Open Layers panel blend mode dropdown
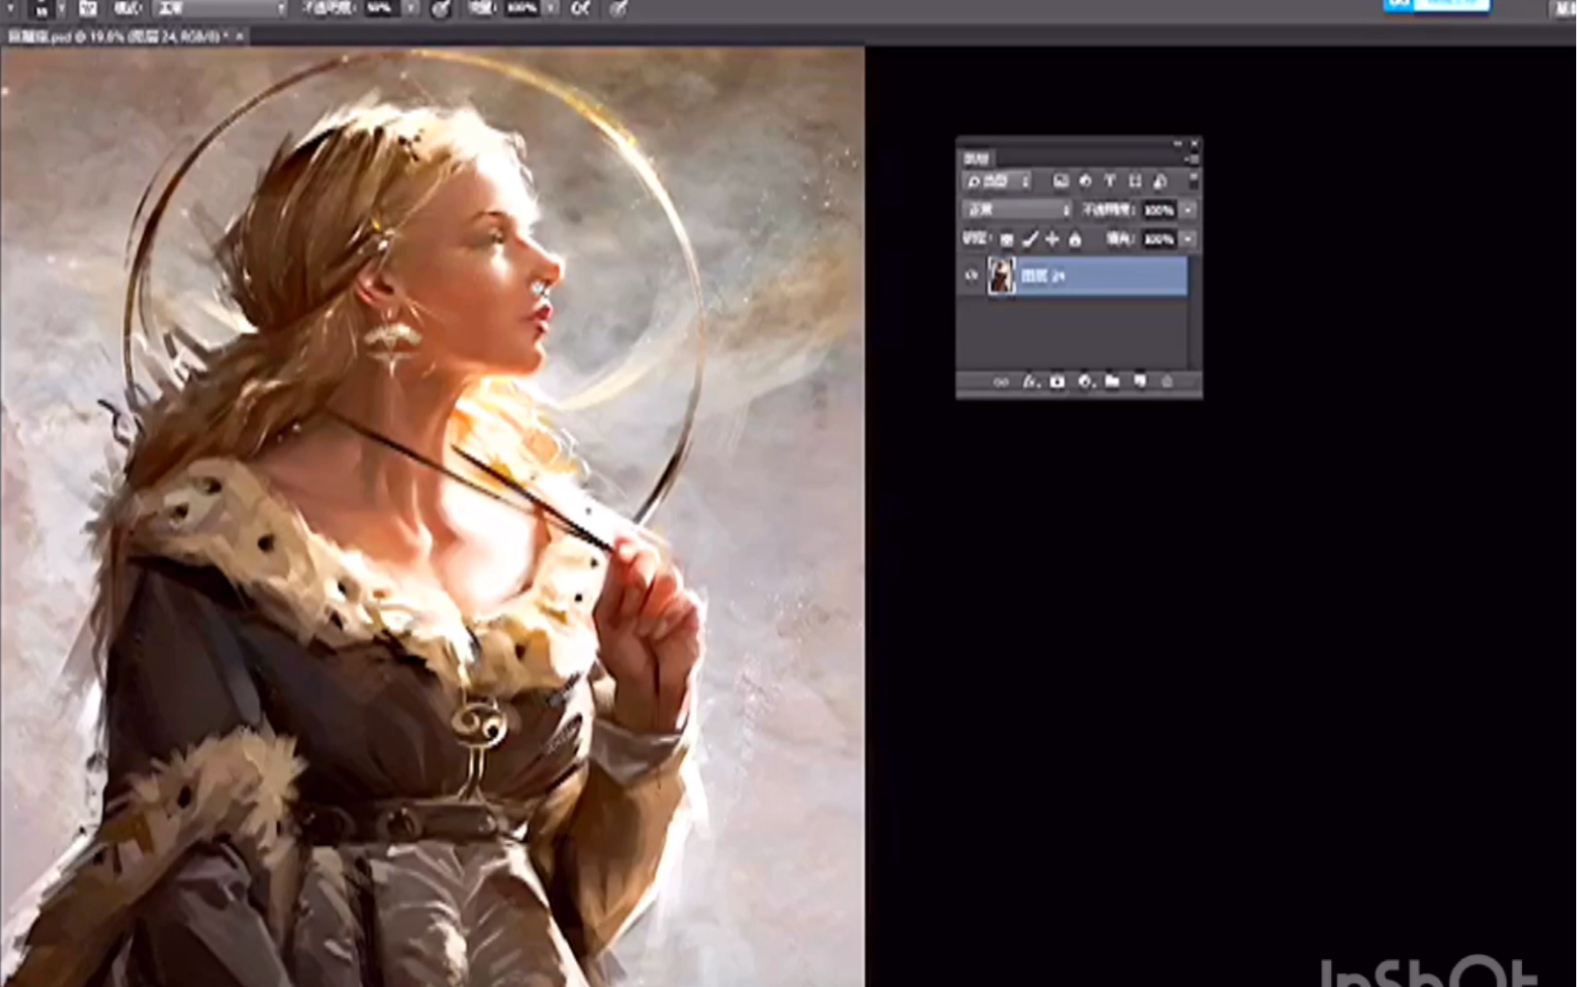This screenshot has width=1577, height=987. 1017,210
